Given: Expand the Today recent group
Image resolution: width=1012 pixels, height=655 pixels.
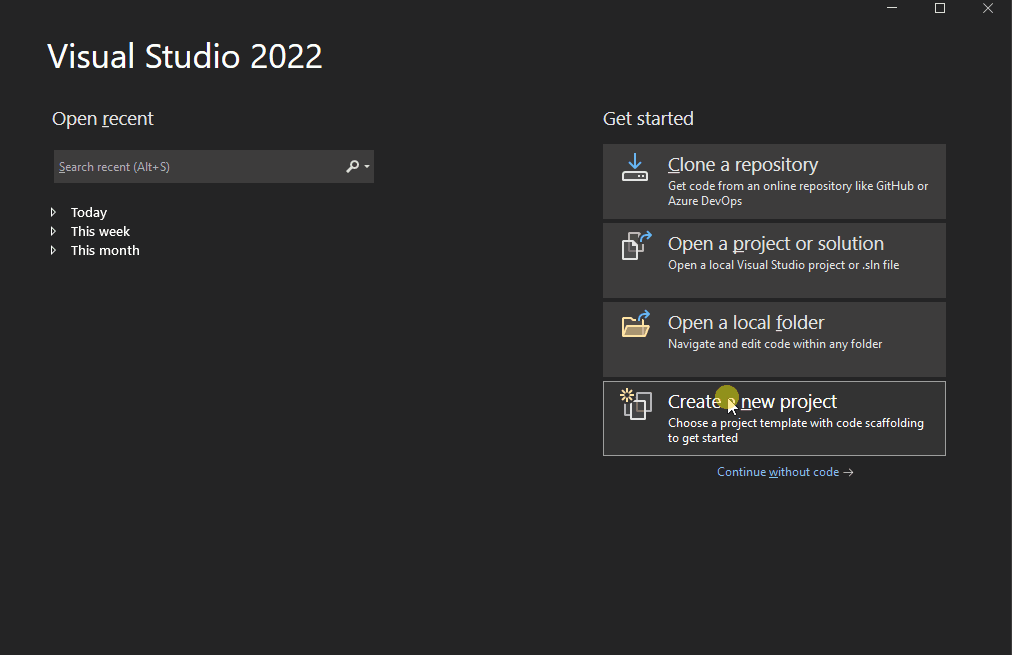Looking at the screenshot, I should point(54,212).
